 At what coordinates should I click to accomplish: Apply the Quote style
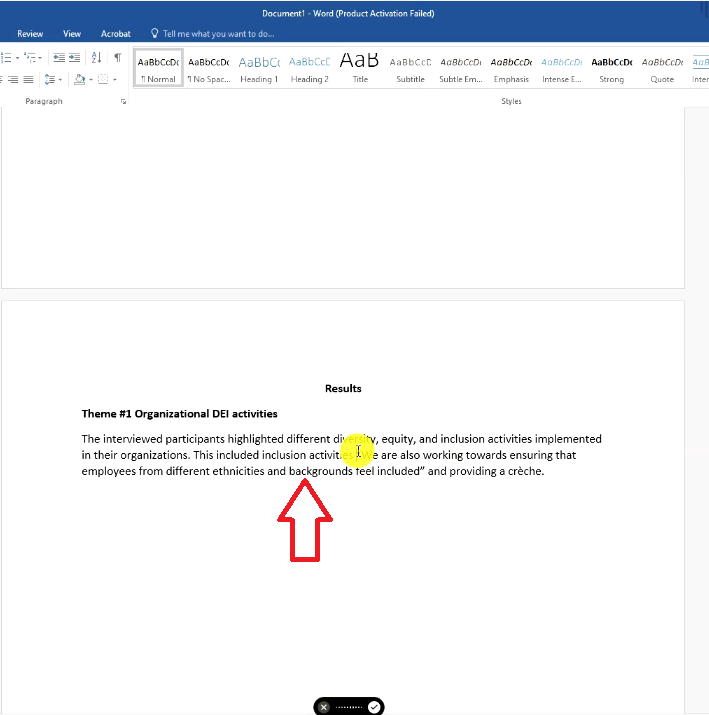pos(662,68)
